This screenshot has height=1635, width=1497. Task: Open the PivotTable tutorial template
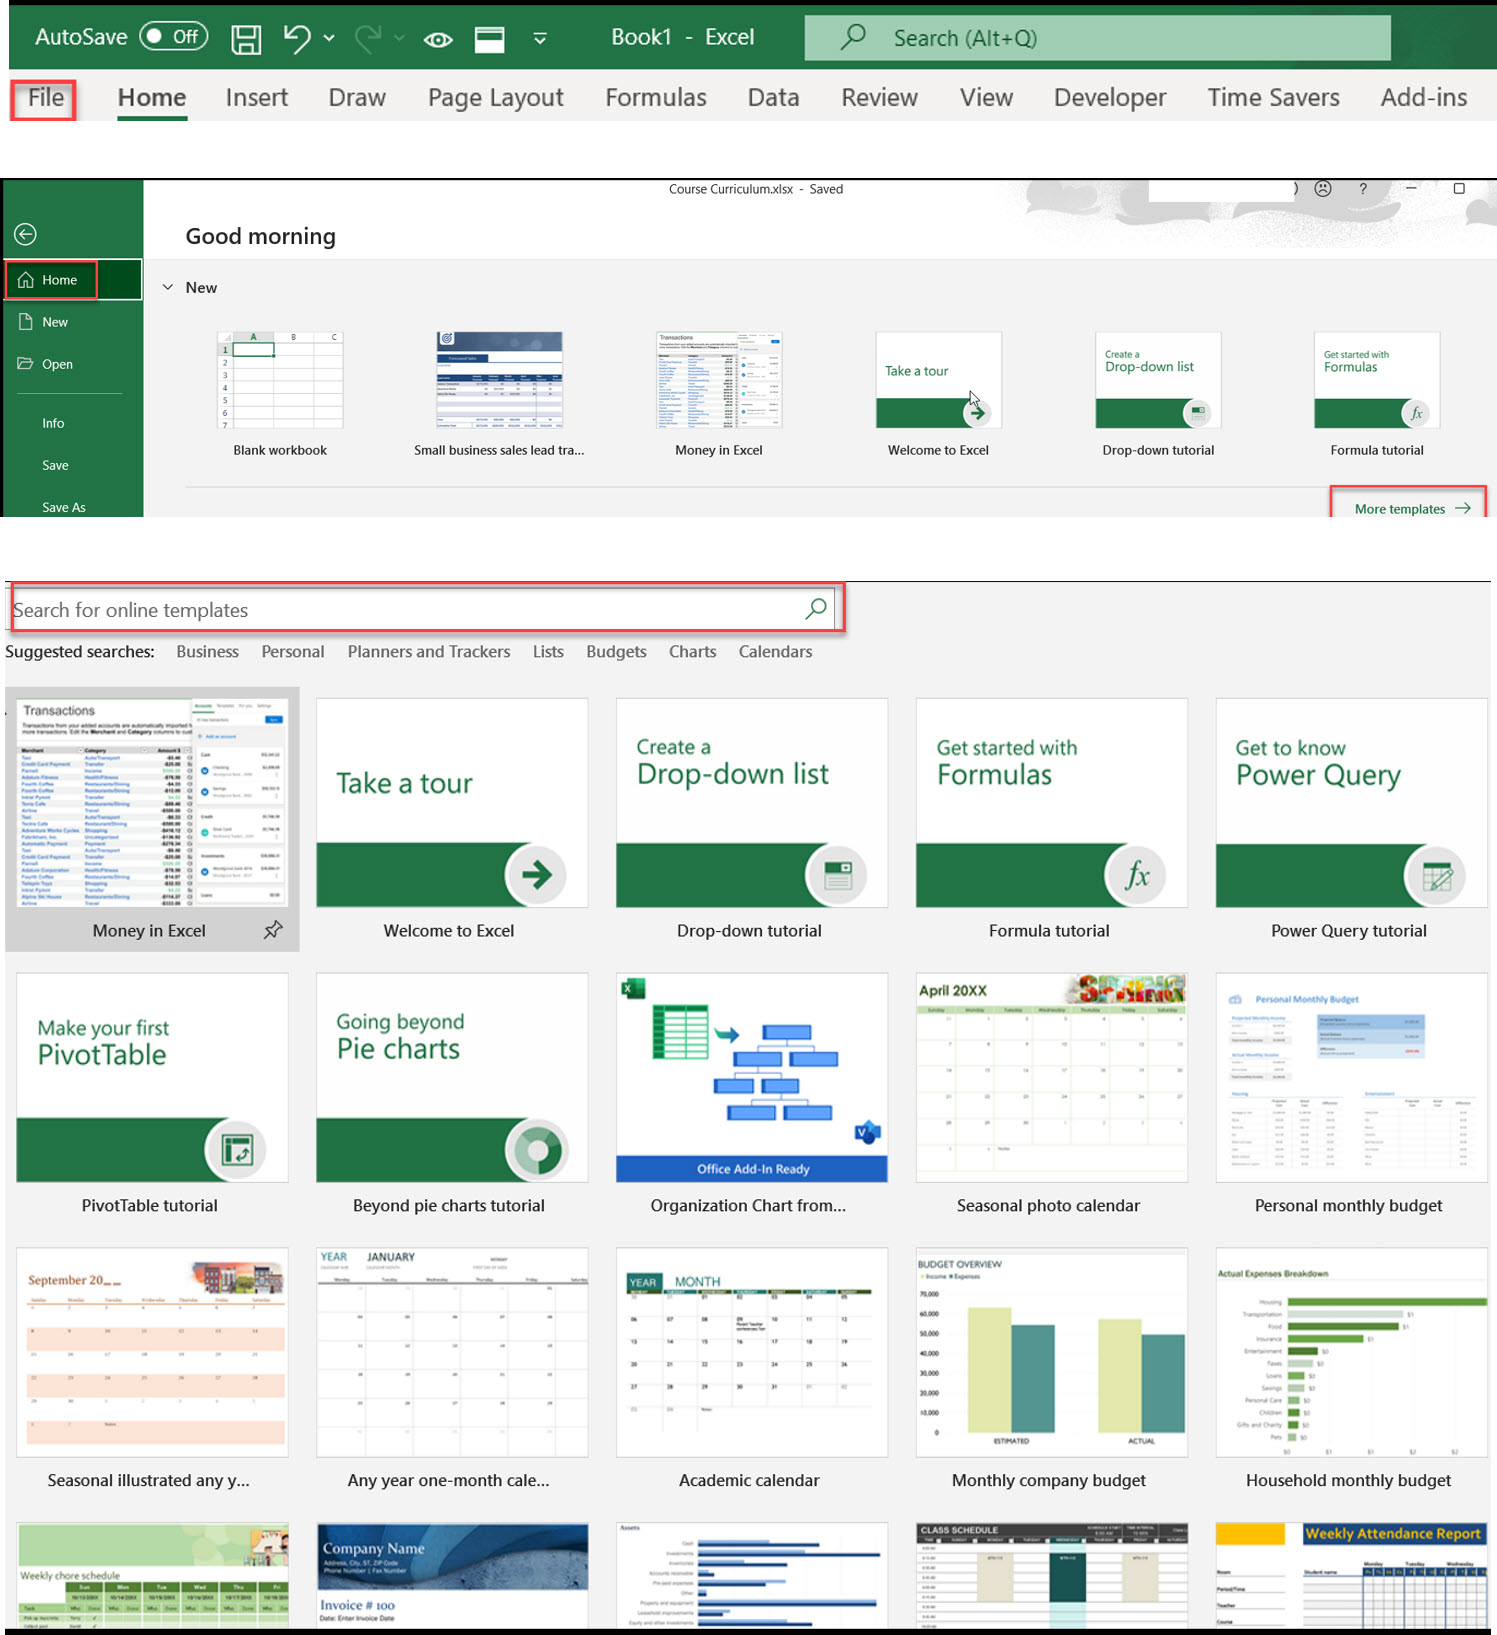click(152, 1078)
